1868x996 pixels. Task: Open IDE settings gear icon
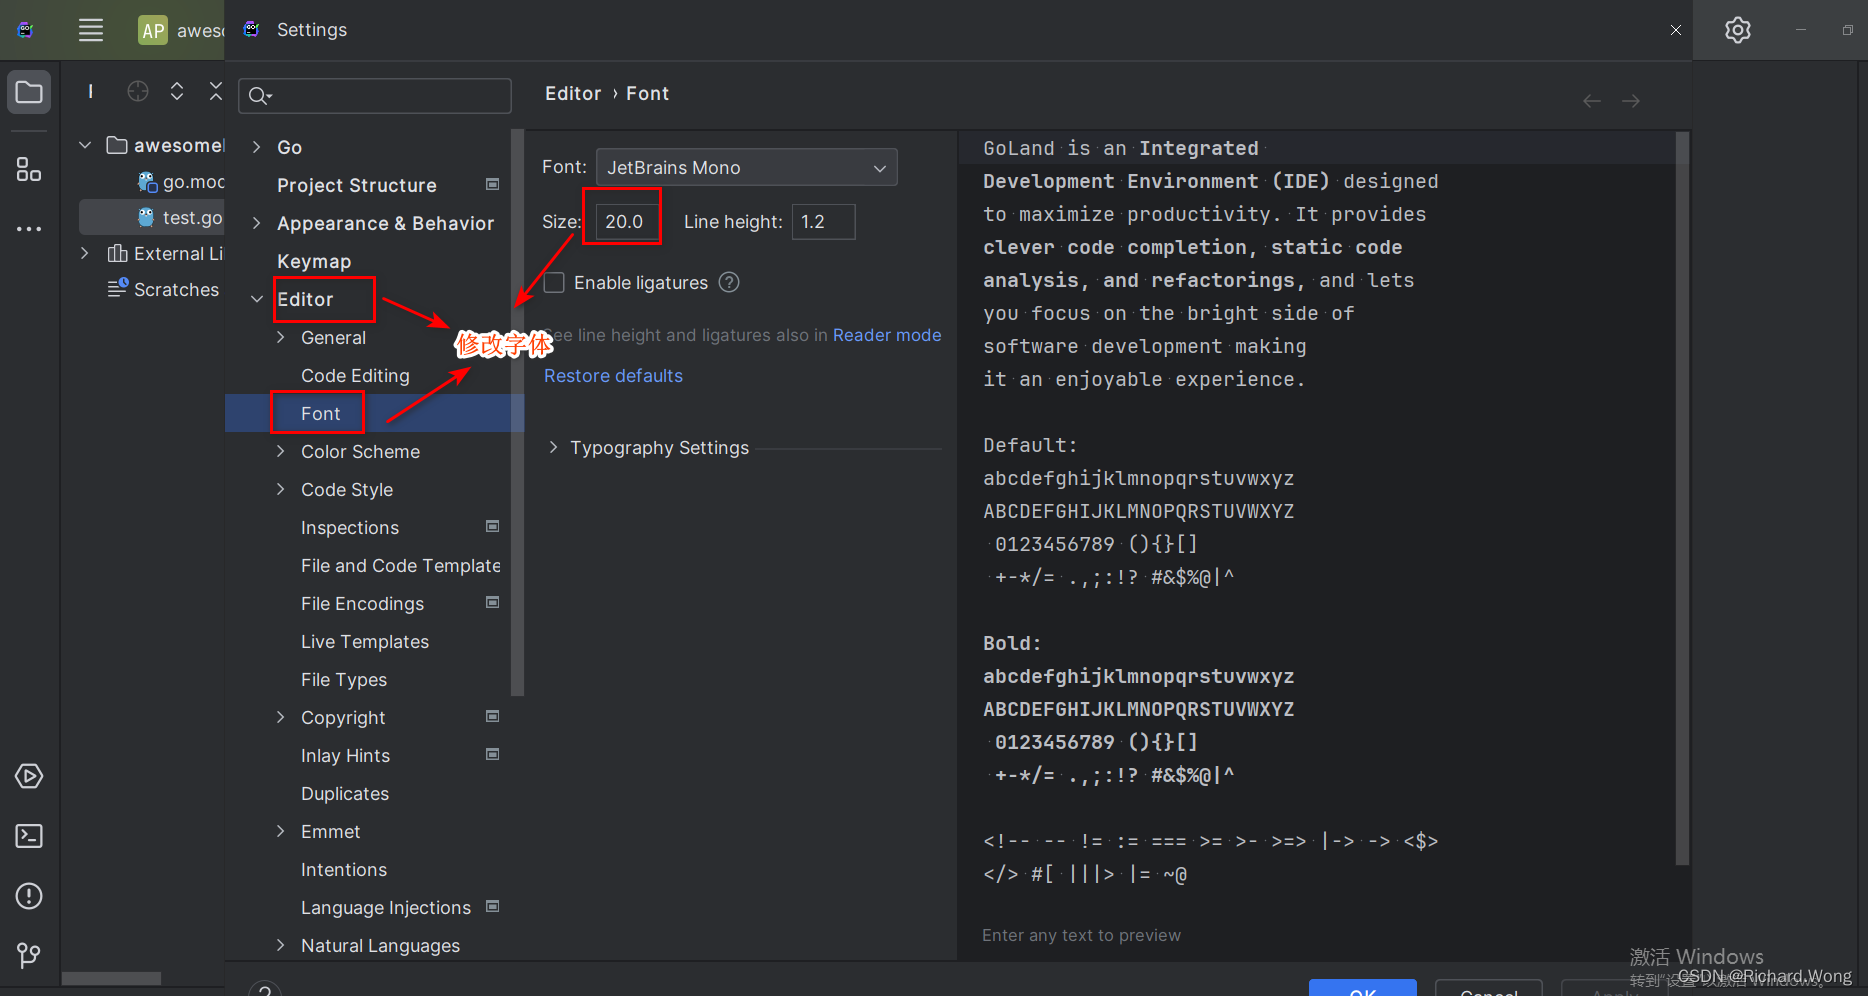(1738, 30)
